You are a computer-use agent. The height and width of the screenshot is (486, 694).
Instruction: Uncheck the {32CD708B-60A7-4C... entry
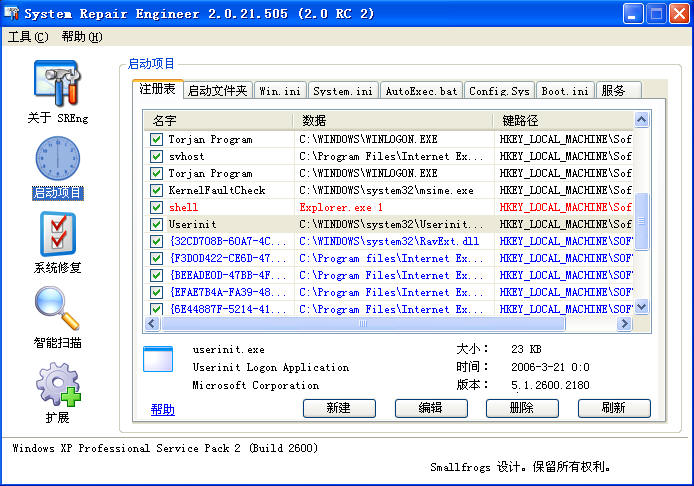(156, 241)
